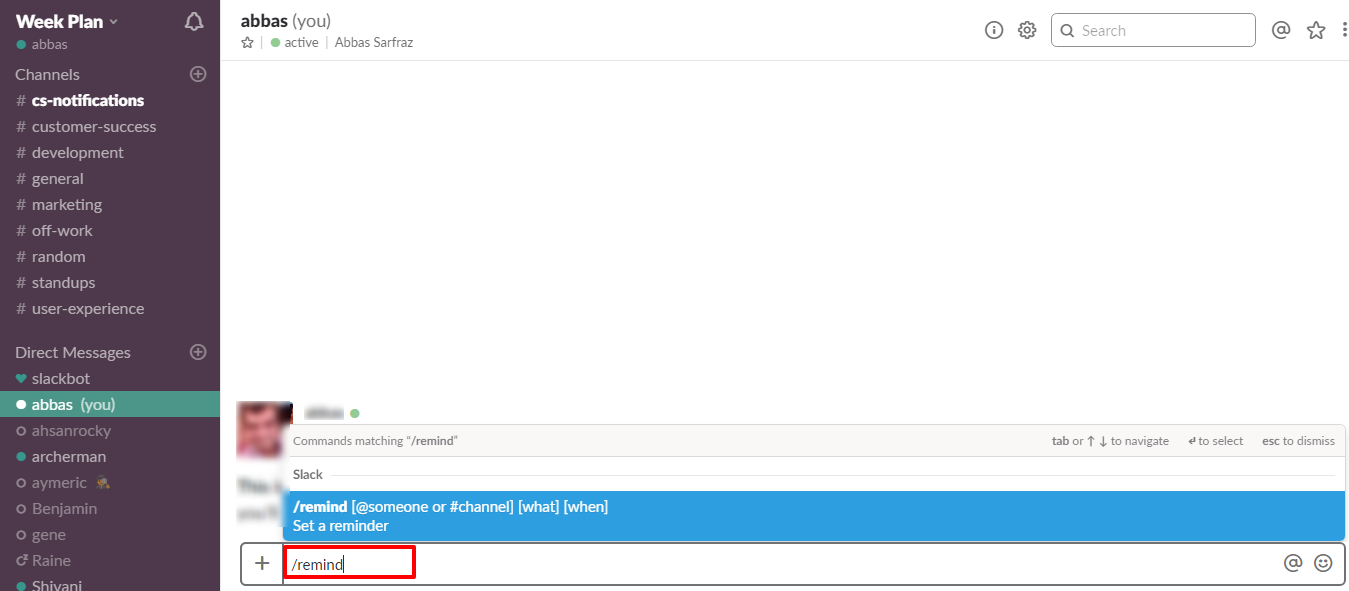Open a conversation with slackbot
Screen dimensions: 1349x591
coord(60,378)
